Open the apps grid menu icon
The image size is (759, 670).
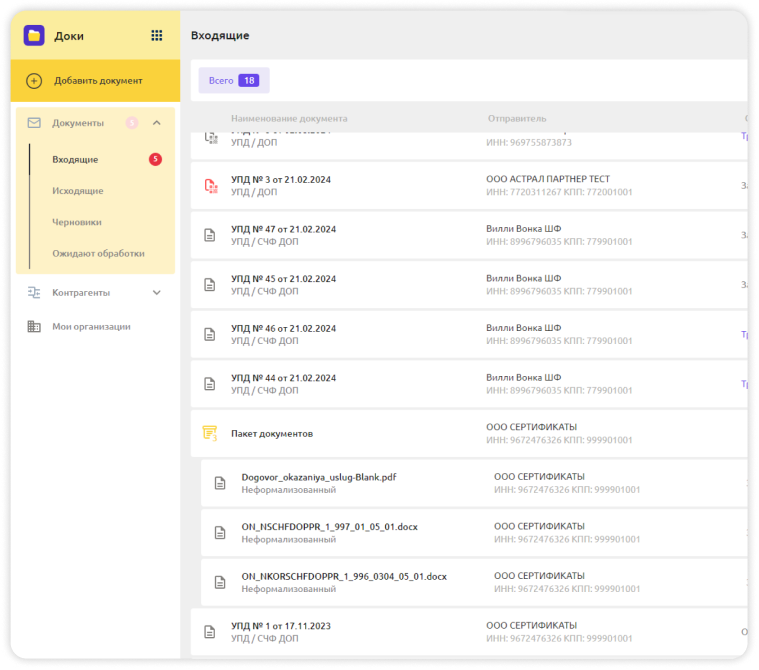(x=156, y=36)
